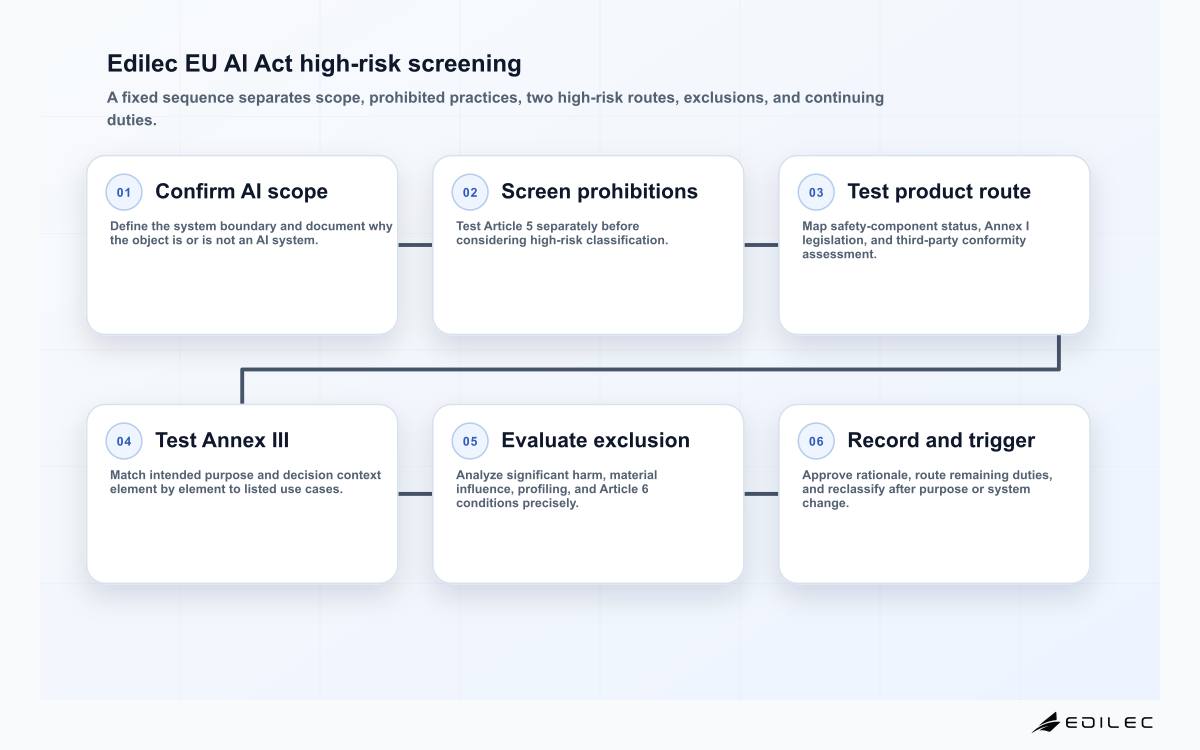Click the approve rationale description text
This screenshot has height=750, width=1200.
927,489
